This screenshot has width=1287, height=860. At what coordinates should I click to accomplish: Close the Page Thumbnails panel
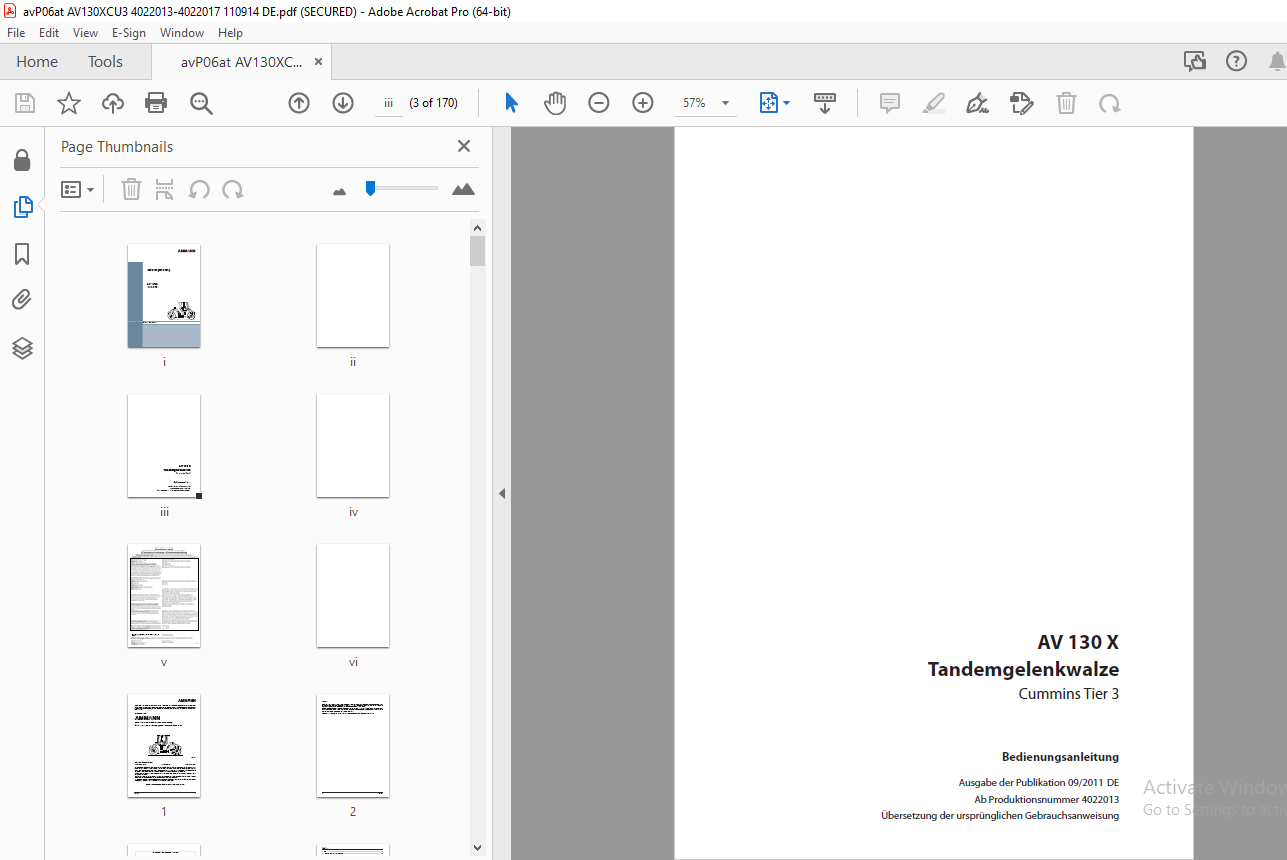click(464, 146)
